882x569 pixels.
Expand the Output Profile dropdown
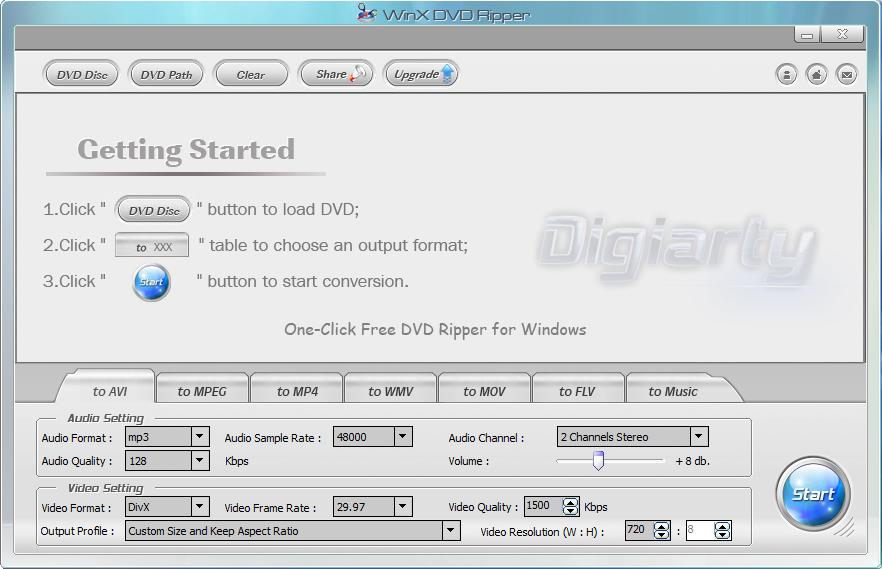click(451, 530)
